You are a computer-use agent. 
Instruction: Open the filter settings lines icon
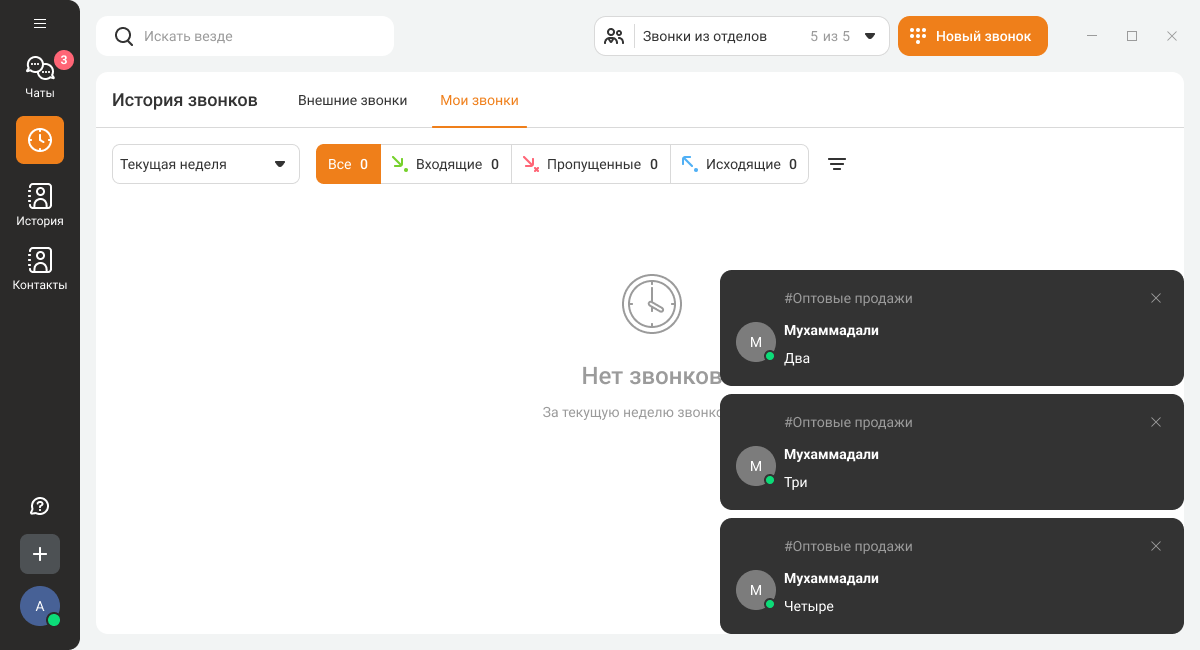click(x=837, y=164)
